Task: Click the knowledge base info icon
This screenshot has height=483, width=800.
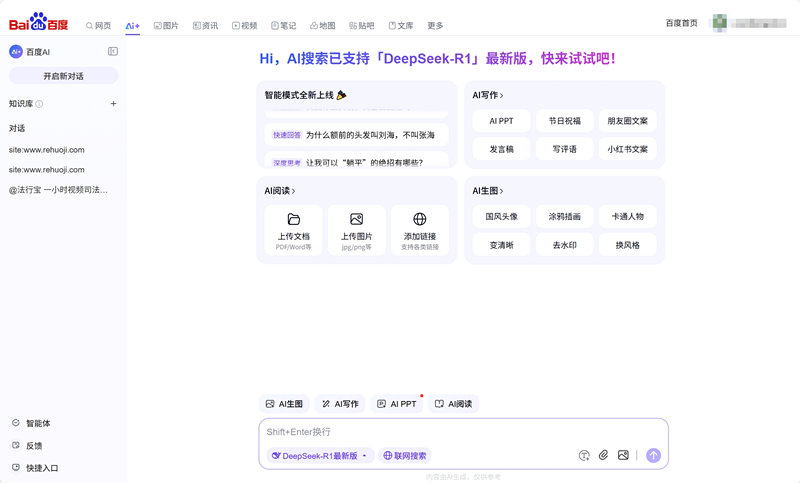Action: click(x=39, y=104)
